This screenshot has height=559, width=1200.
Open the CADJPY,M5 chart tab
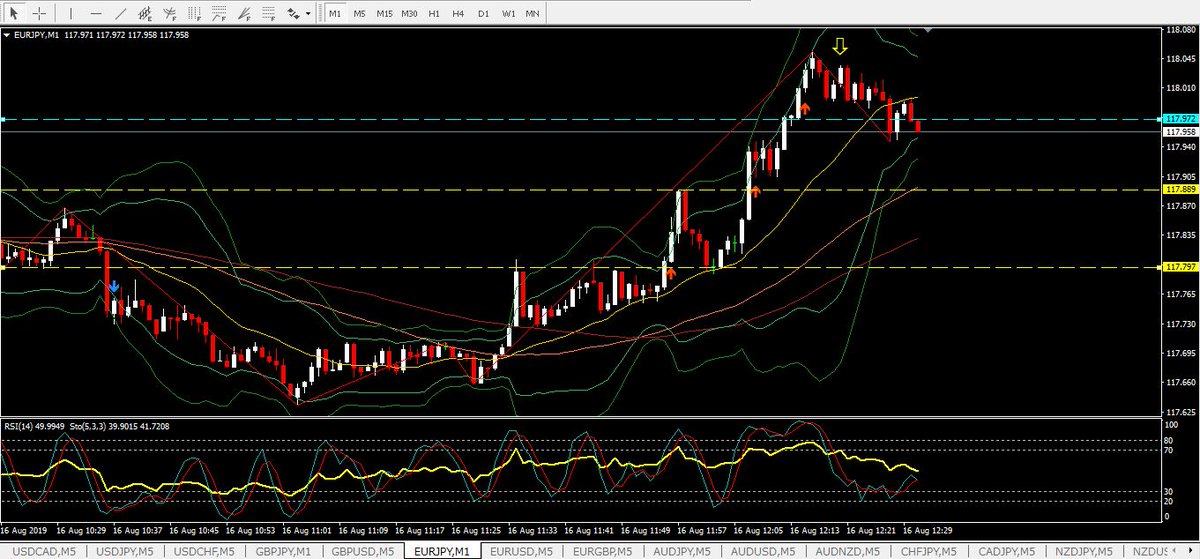1007,551
